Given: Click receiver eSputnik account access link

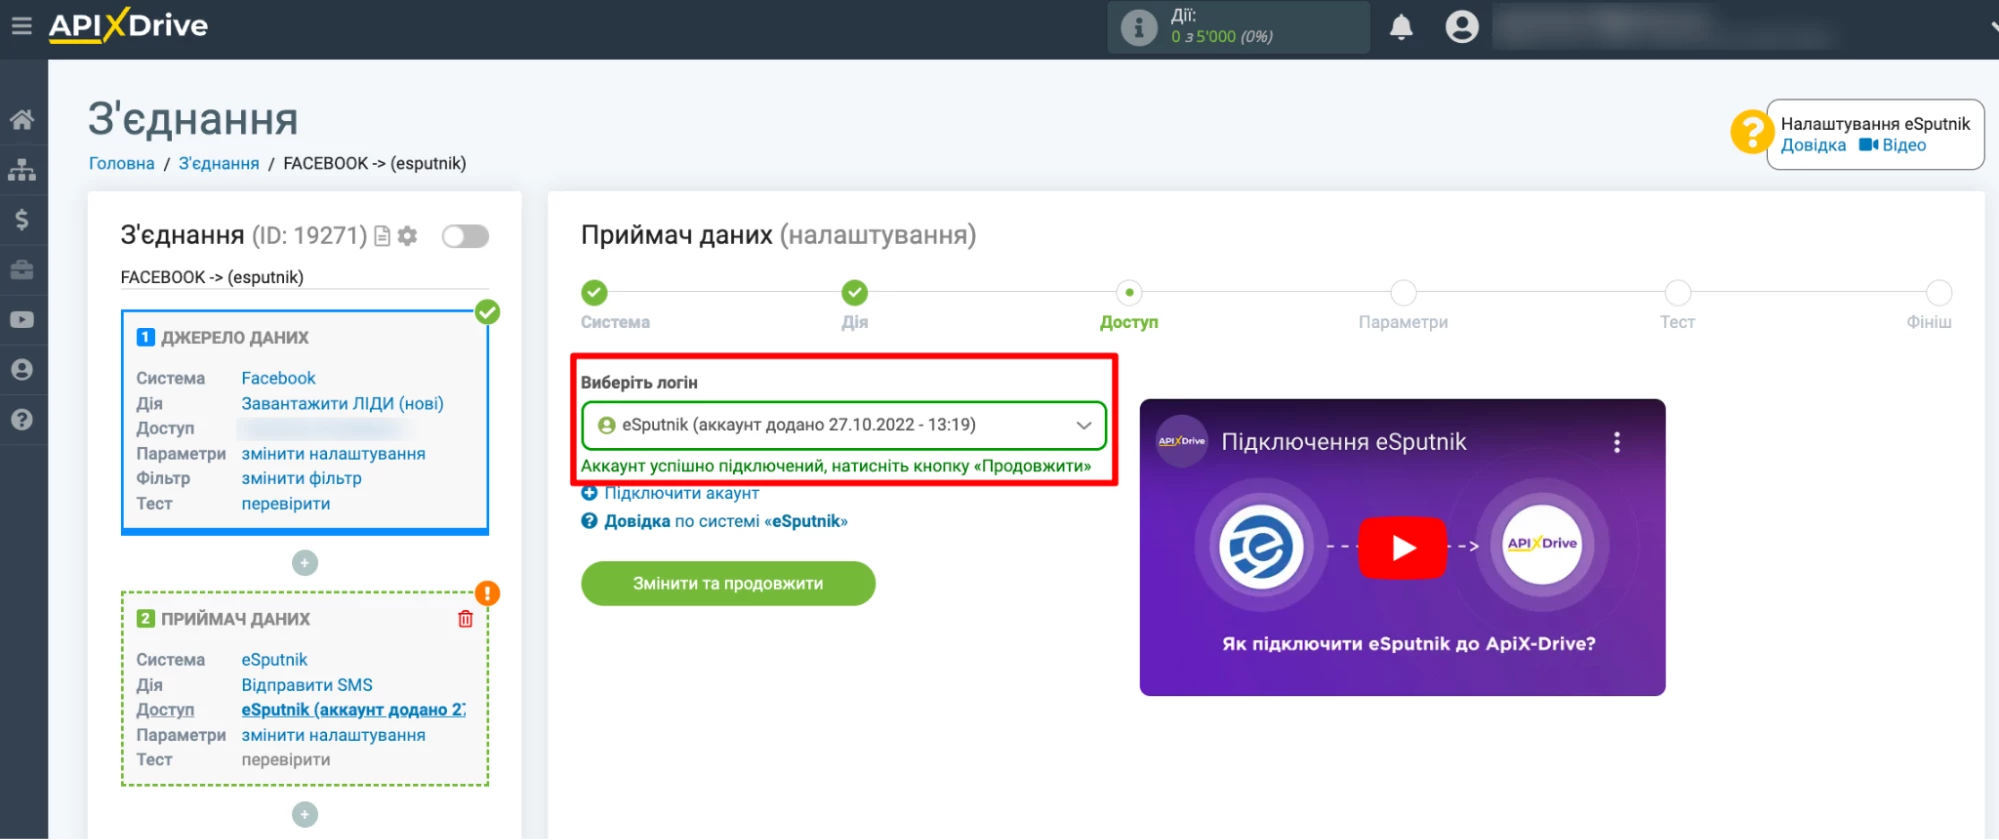Looking at the screenshot, I should pos(353,710).
